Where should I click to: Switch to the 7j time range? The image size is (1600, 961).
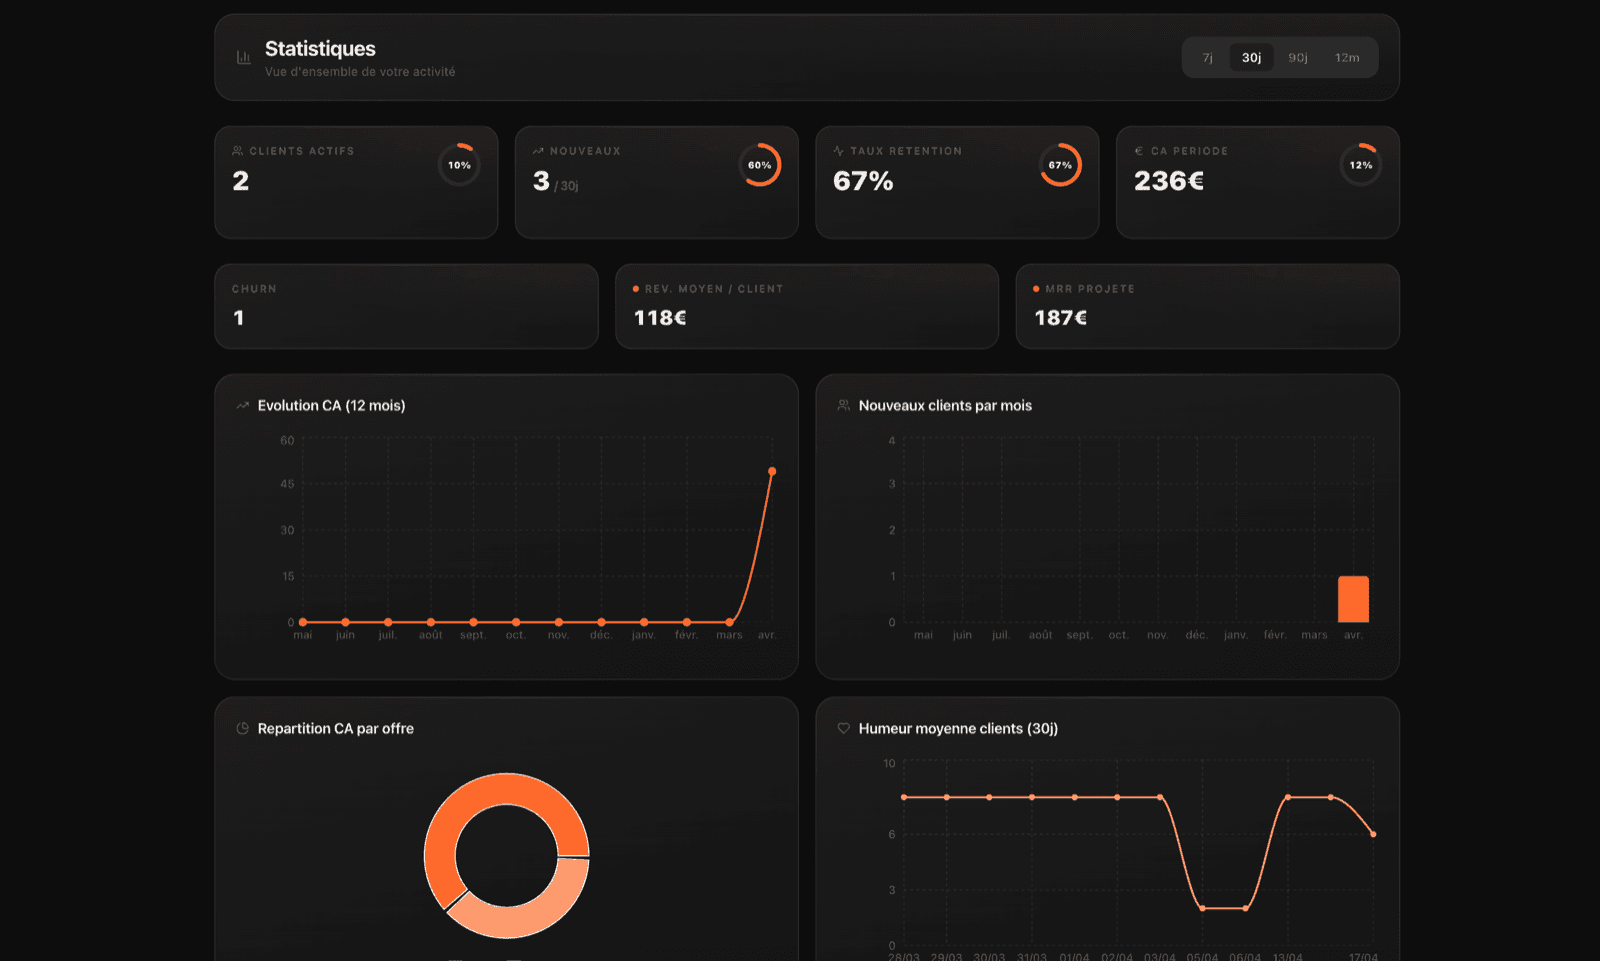tap(1206, 57)
